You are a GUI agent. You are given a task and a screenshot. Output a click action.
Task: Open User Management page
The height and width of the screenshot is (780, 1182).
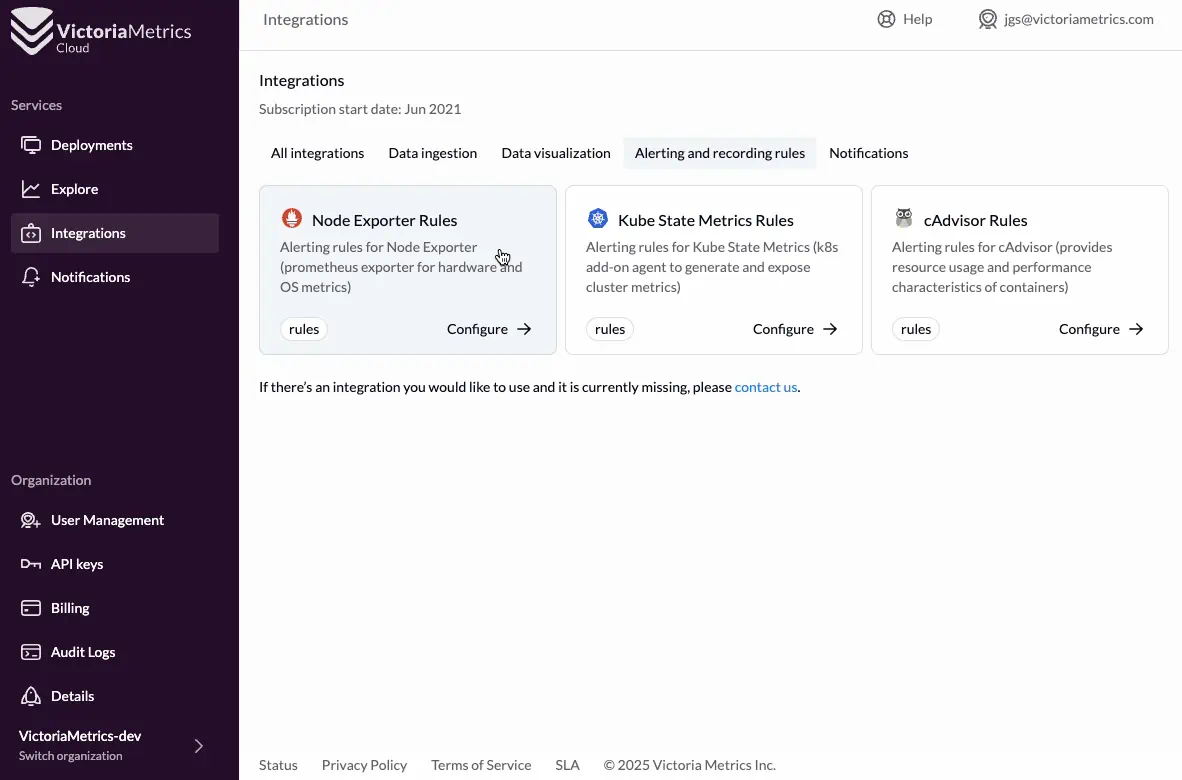pos(115,520)
